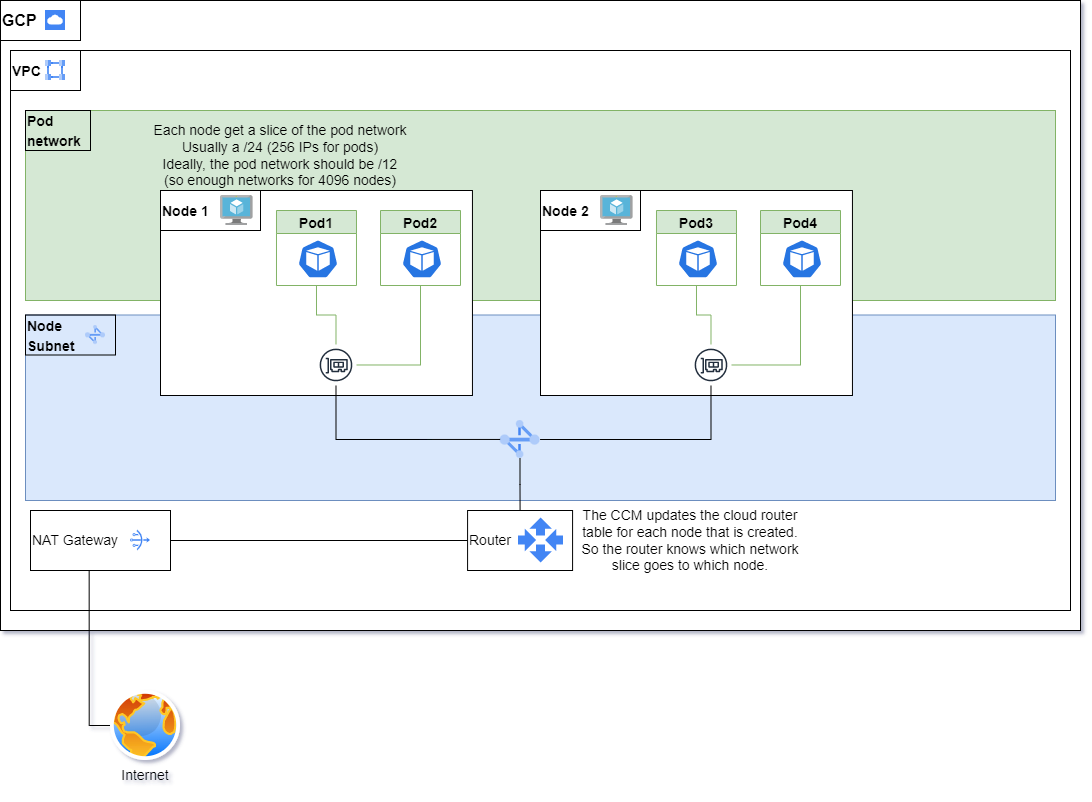
Task: Click the subnet switch junction icon
Action: 520,440
